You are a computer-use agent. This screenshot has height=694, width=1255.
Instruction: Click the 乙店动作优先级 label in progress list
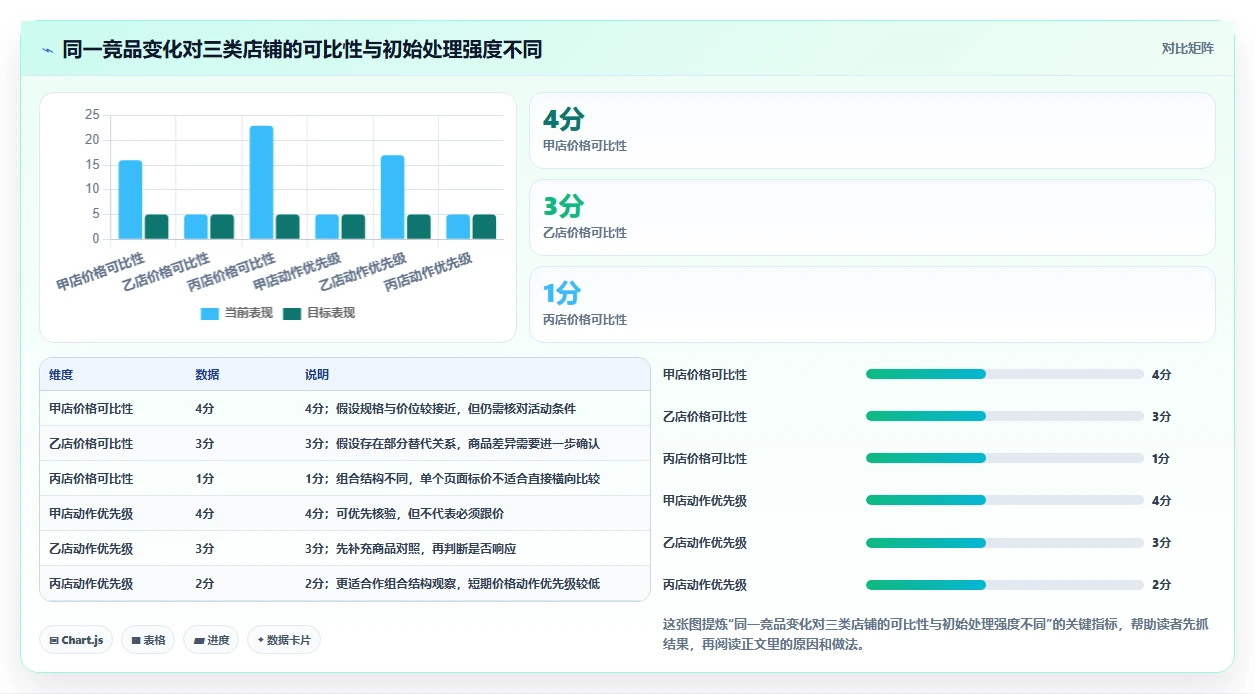point(705,542)
